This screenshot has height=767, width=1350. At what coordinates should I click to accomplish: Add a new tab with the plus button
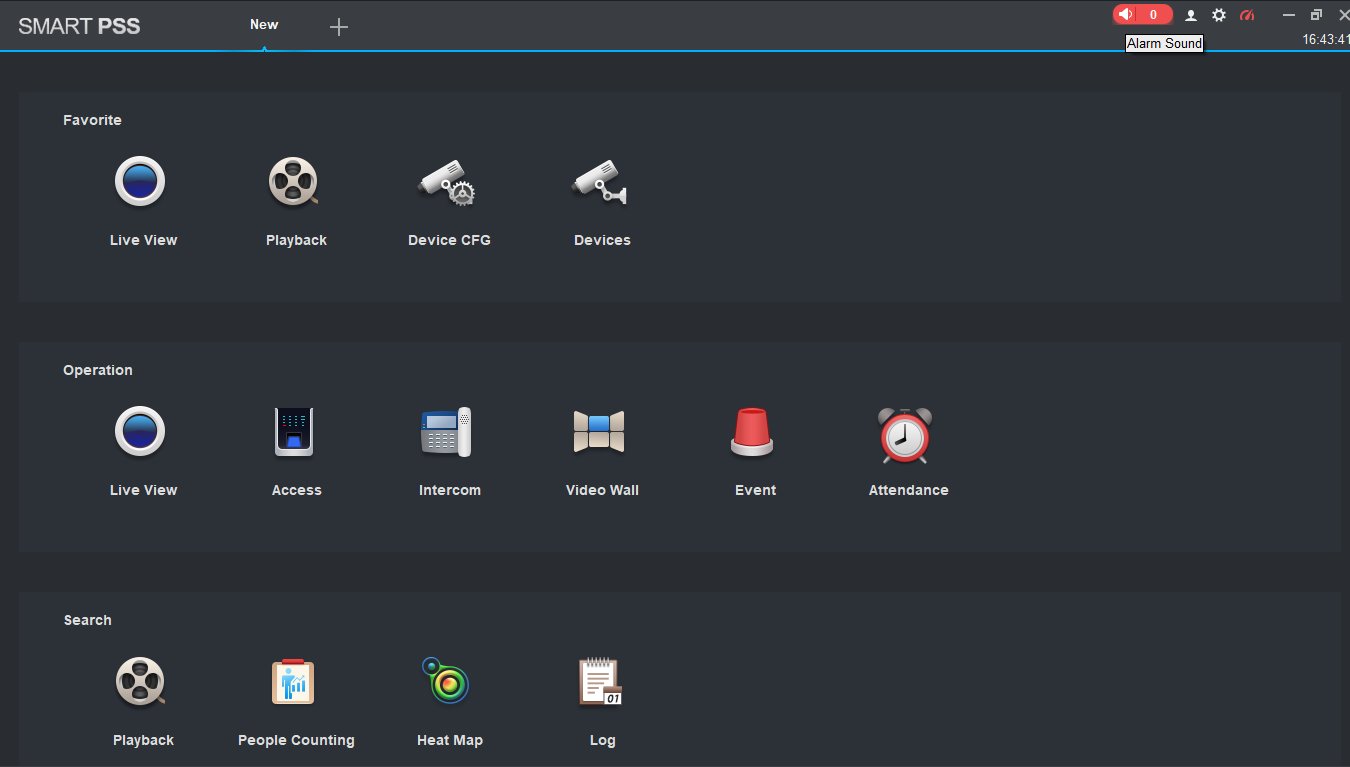(338, 27)
